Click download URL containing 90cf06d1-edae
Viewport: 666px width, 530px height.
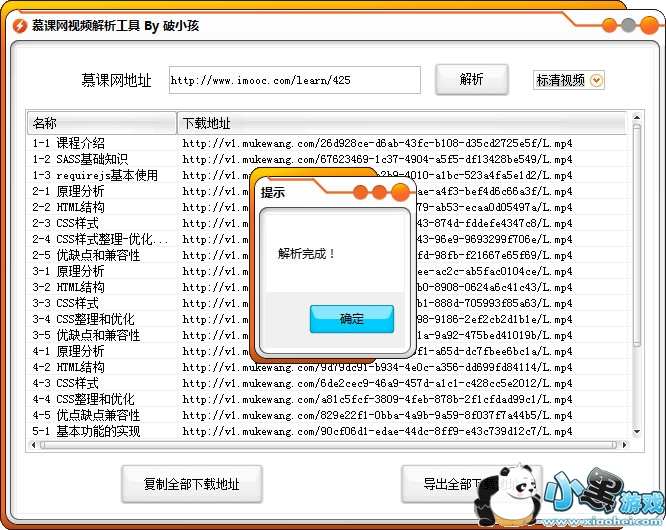click(x=377, y=431)
